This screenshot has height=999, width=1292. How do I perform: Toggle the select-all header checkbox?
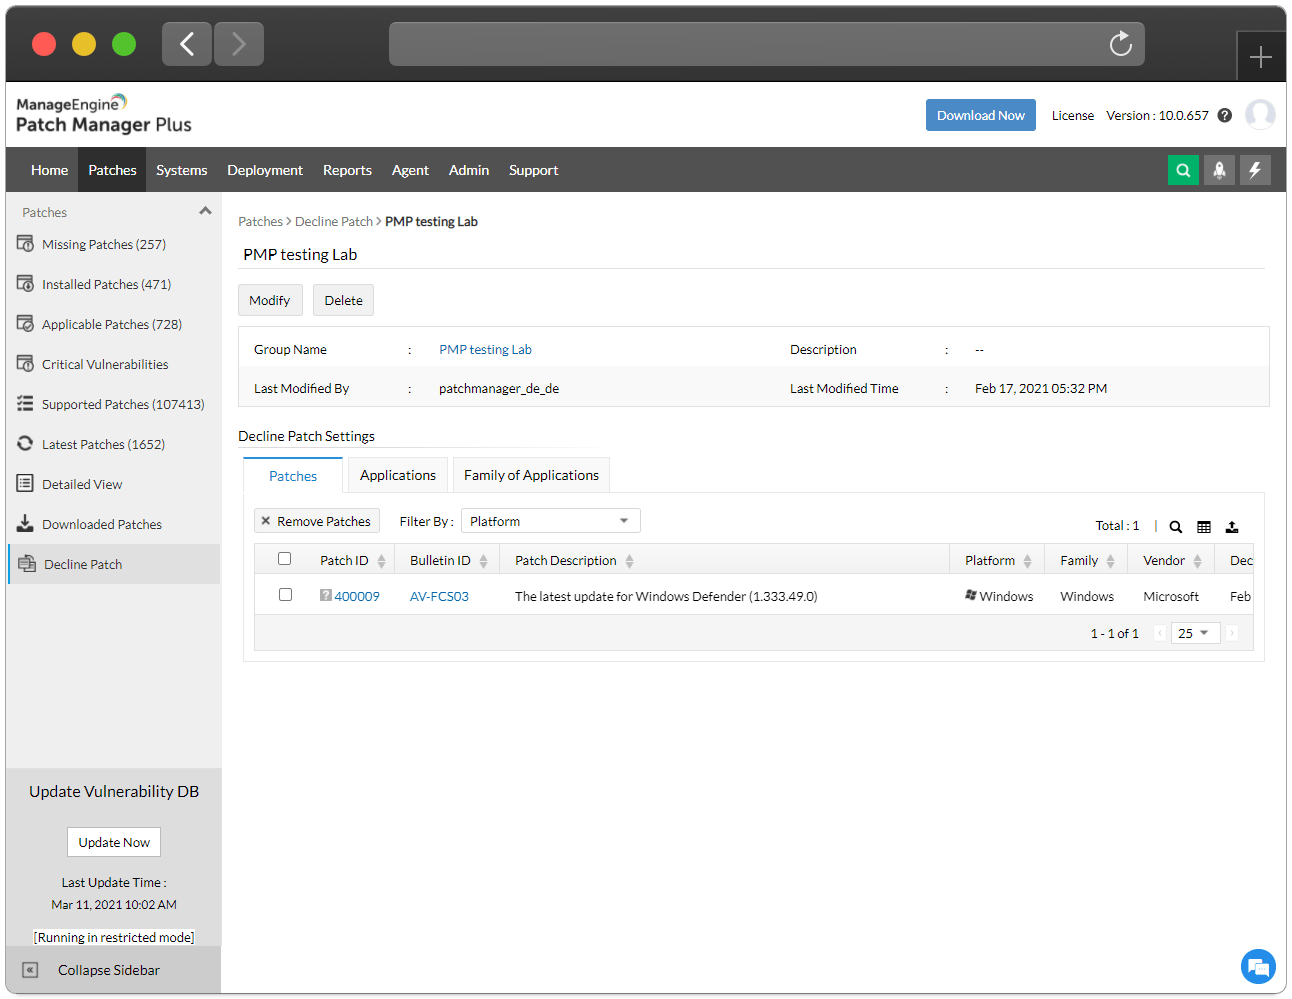click(x=285, y=559)
